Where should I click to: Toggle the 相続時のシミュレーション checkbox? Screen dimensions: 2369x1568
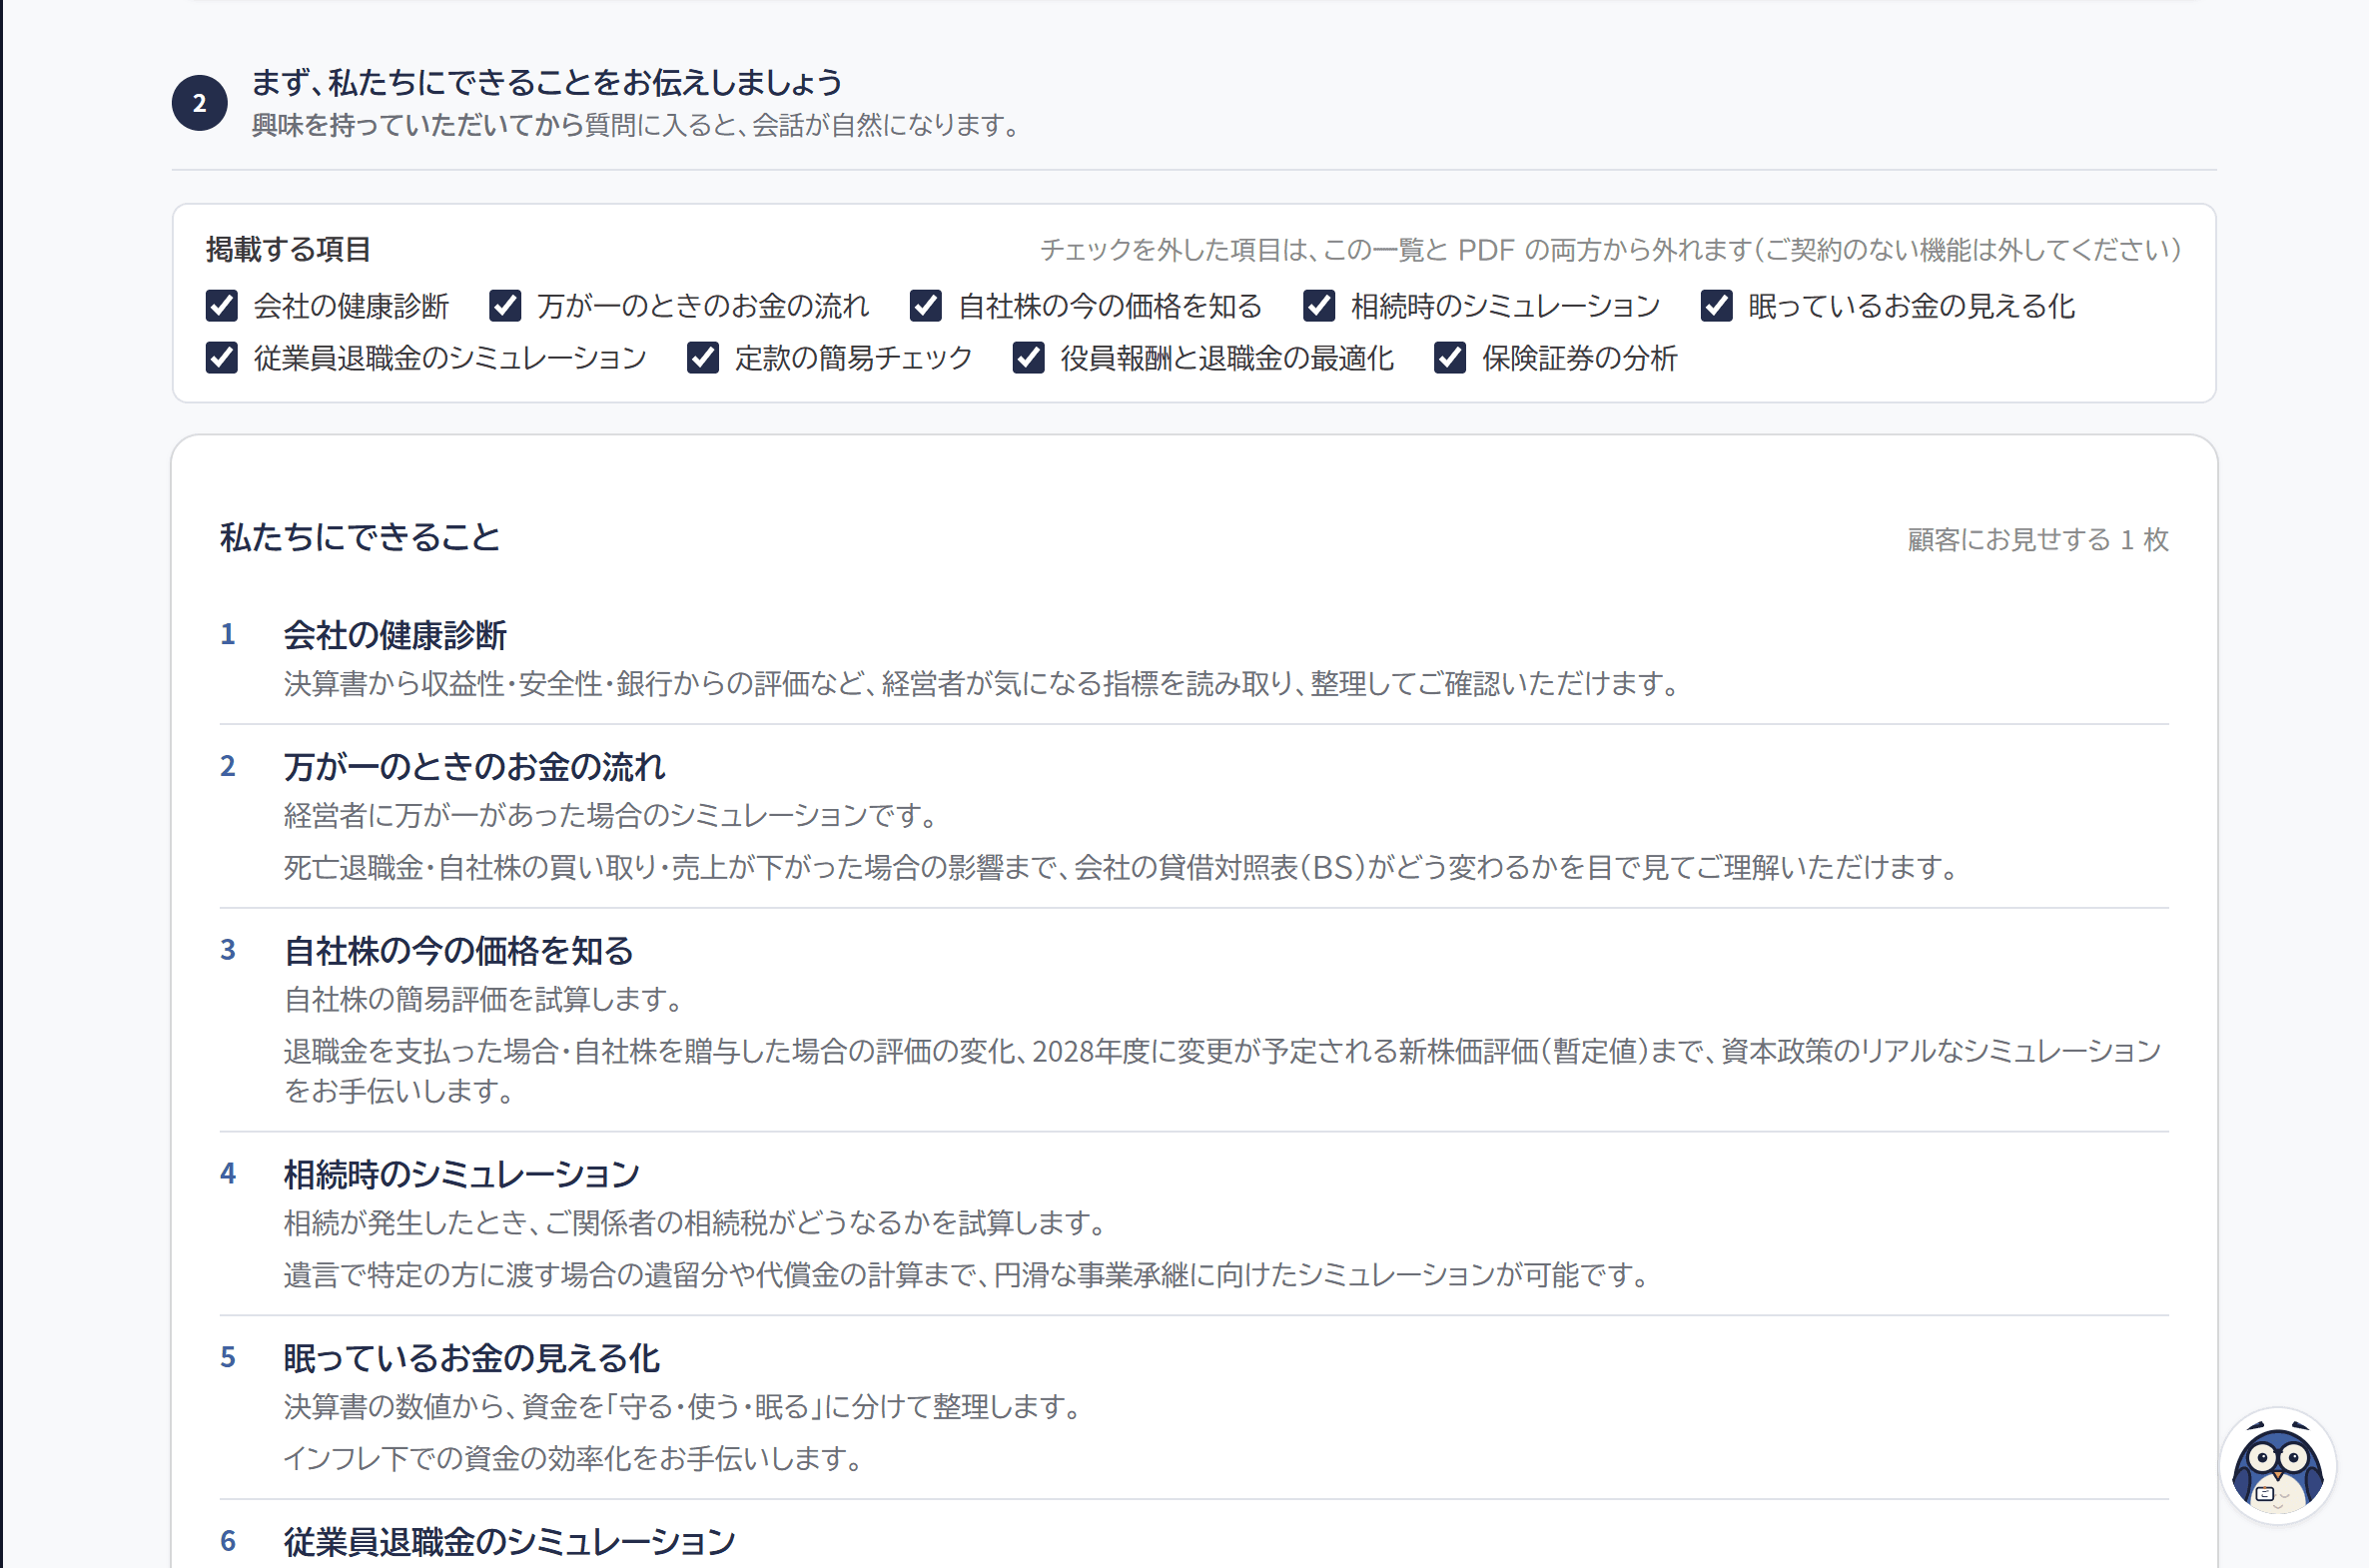pyautogui.click(x=1319, y=306)
